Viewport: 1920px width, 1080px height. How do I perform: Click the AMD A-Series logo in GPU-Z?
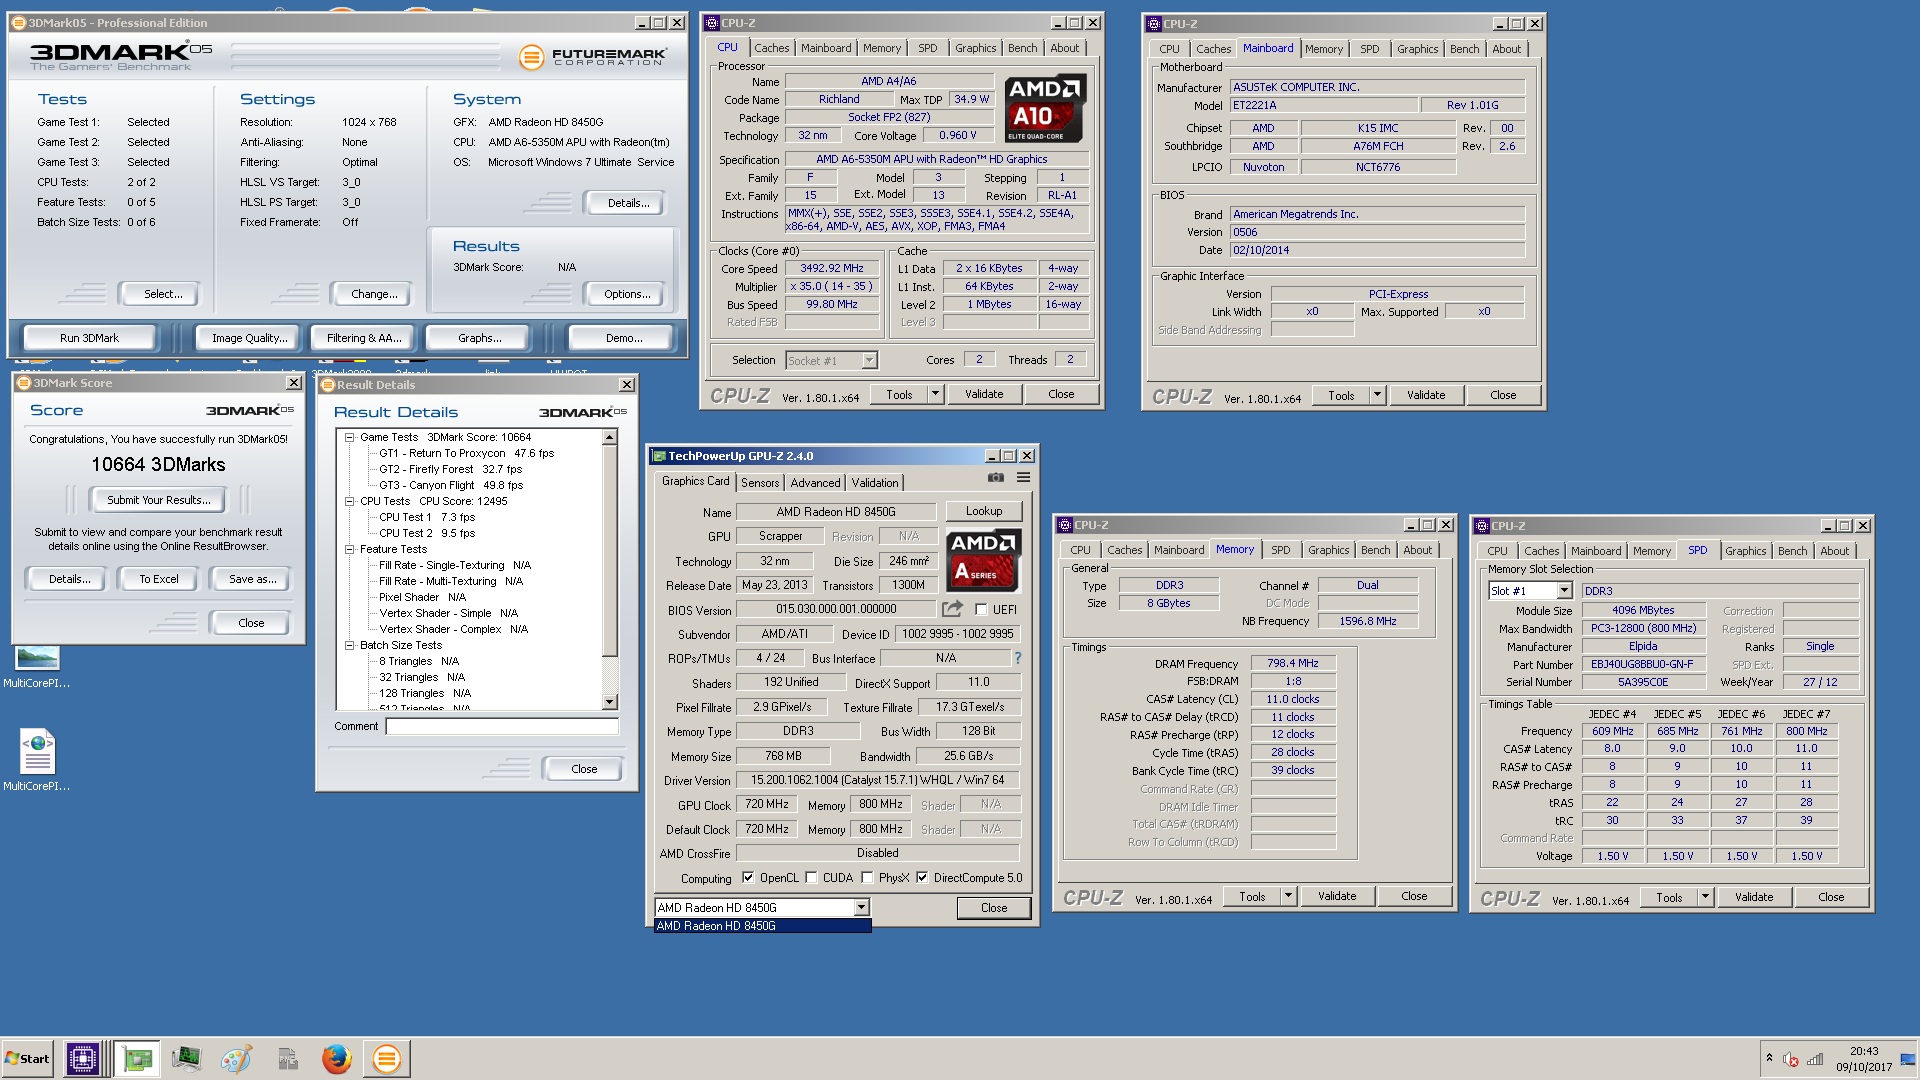pyautogui.click(x=983, y=561)
